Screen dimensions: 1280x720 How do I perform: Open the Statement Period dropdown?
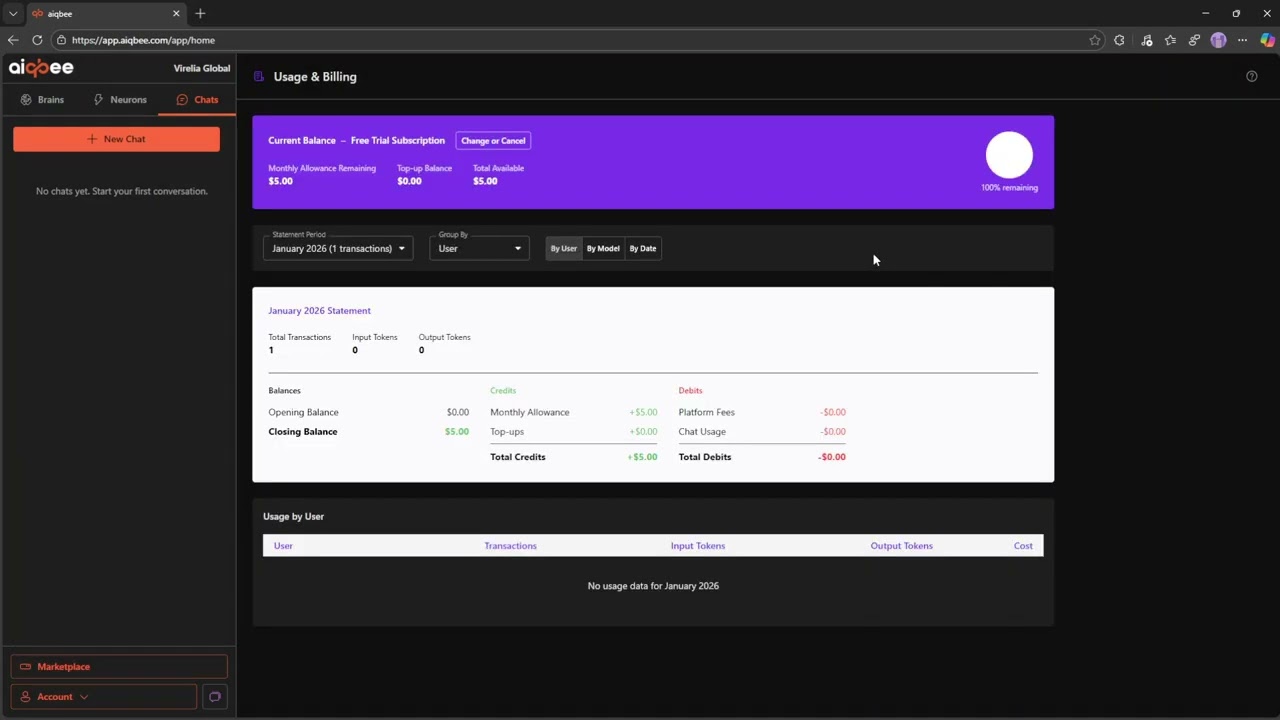tap(338, 248)
